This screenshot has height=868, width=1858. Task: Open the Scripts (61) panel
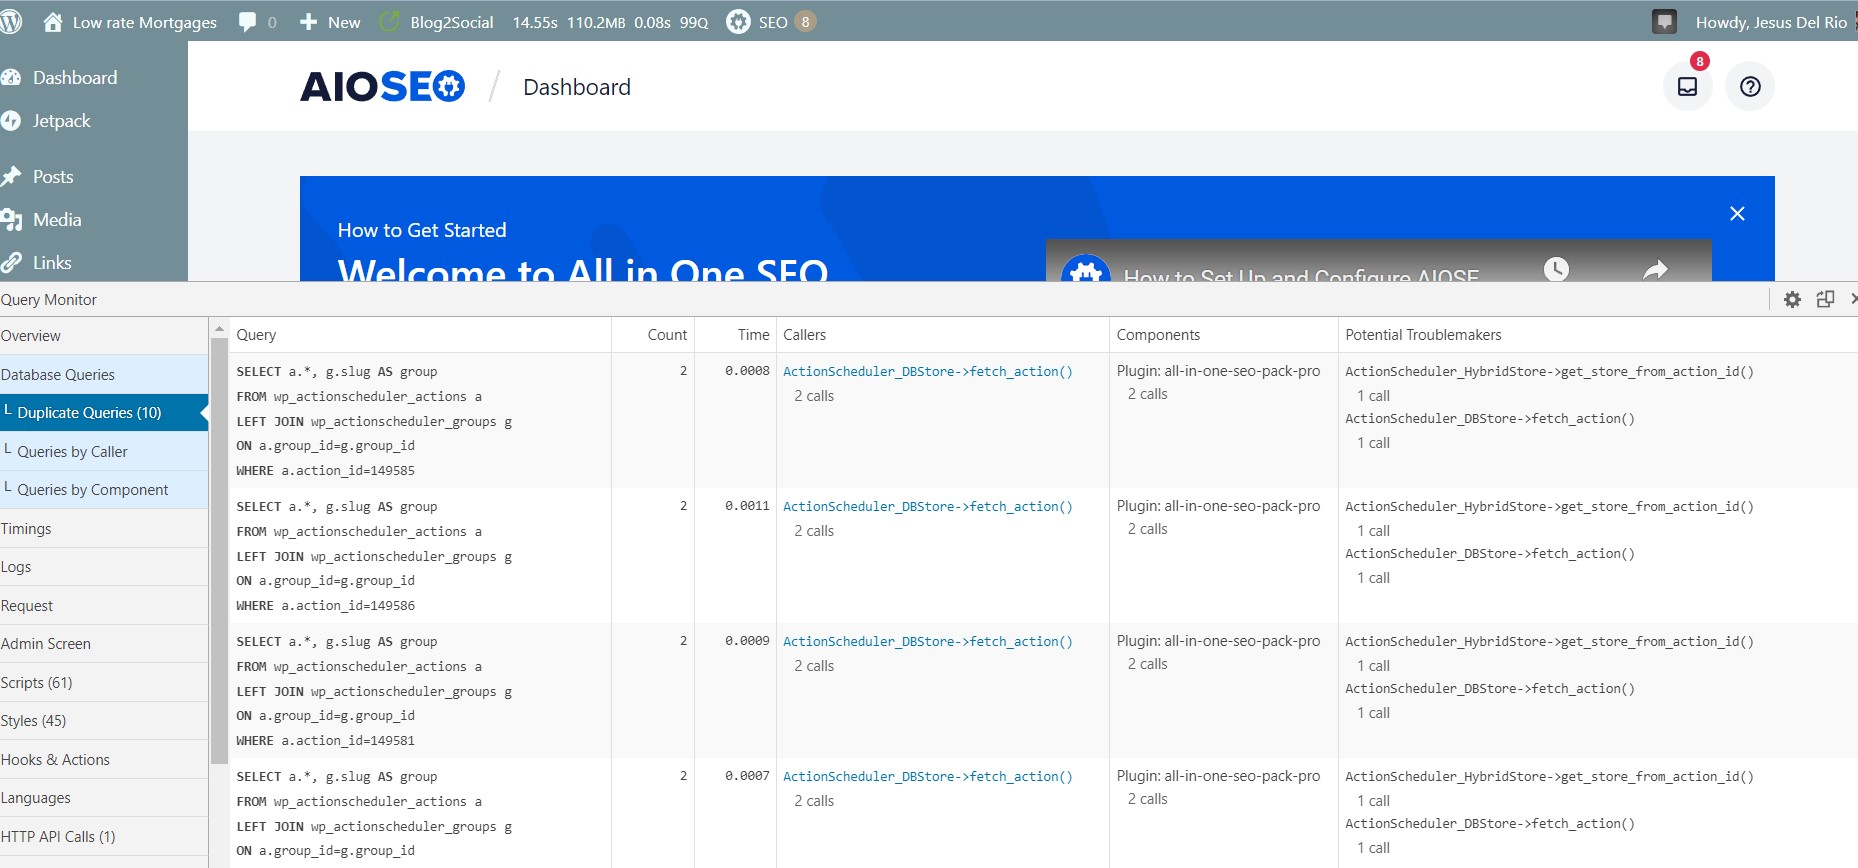tap(104, 683)
